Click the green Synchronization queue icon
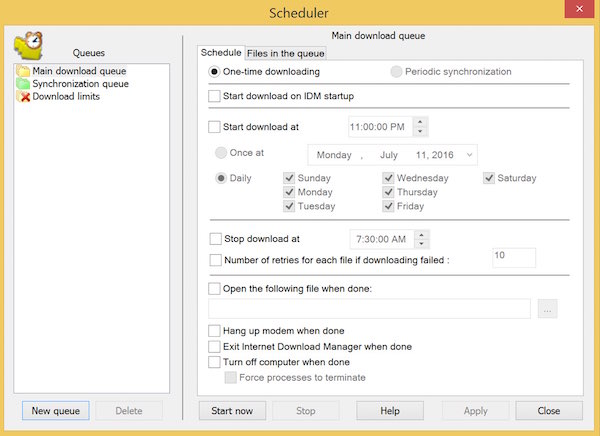This screenshot has height=436, width=600. 23,84
